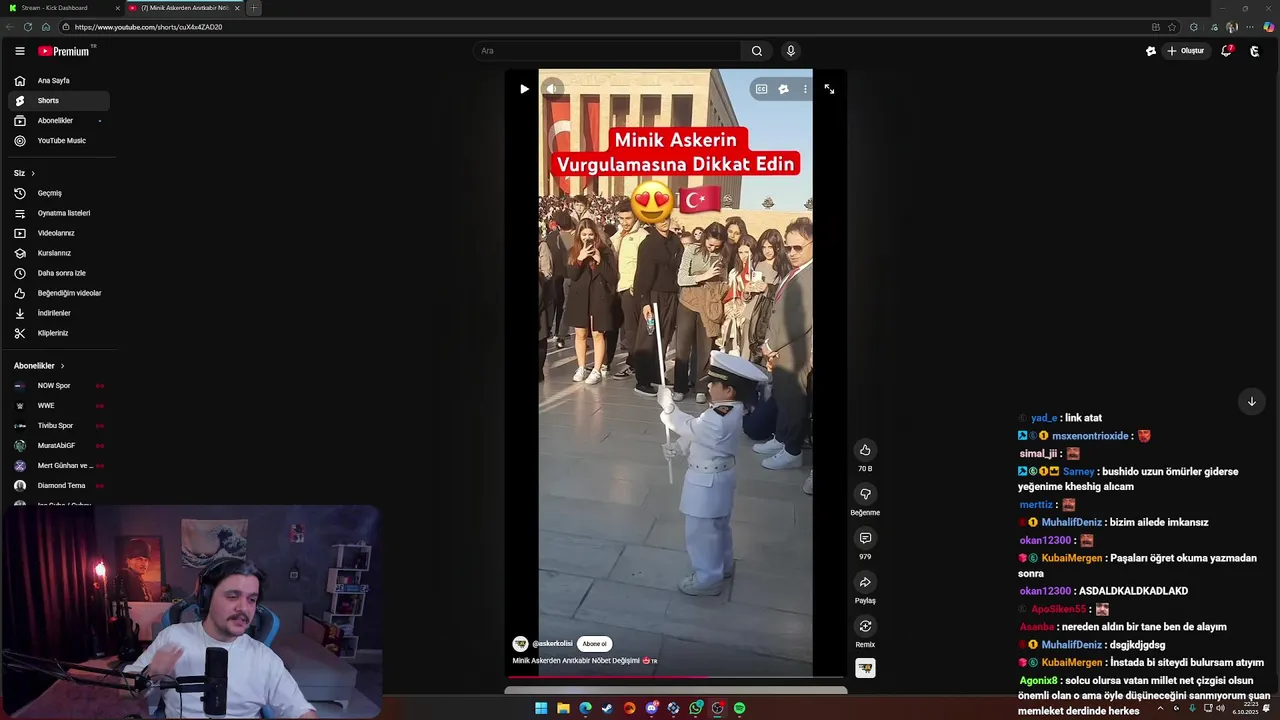Go to YouTube Premium home logo
Image resolution: width=1280 pixels, height=720 pixels.
click(65, 51)
